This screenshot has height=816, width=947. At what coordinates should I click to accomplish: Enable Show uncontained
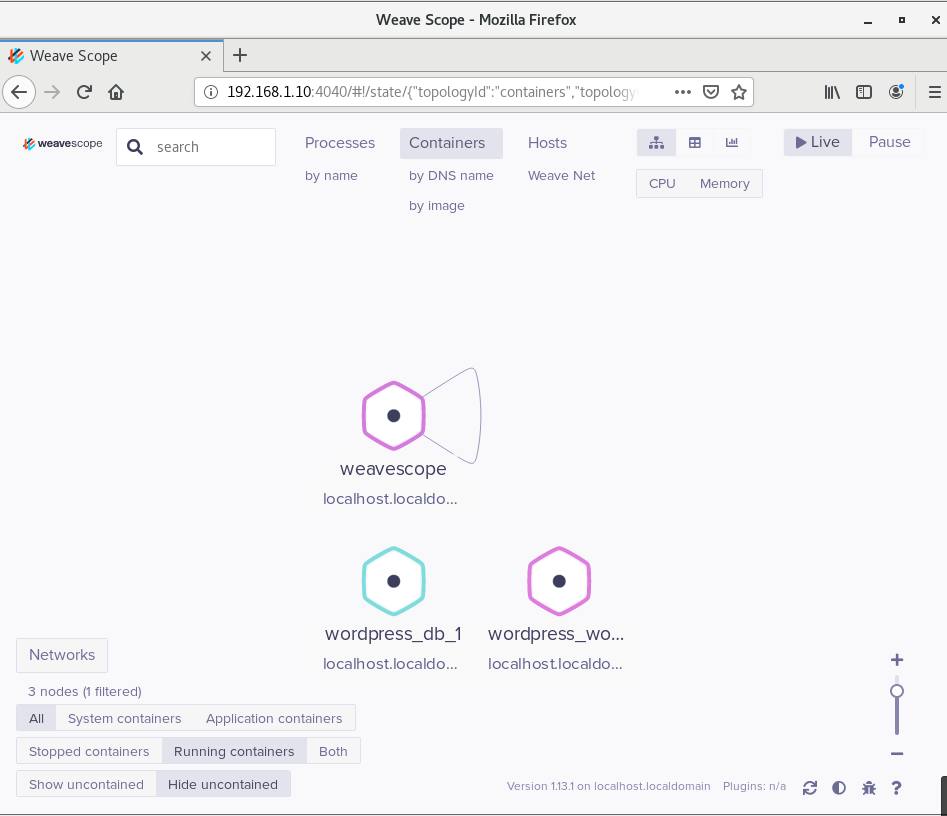[x=86, y=784]
